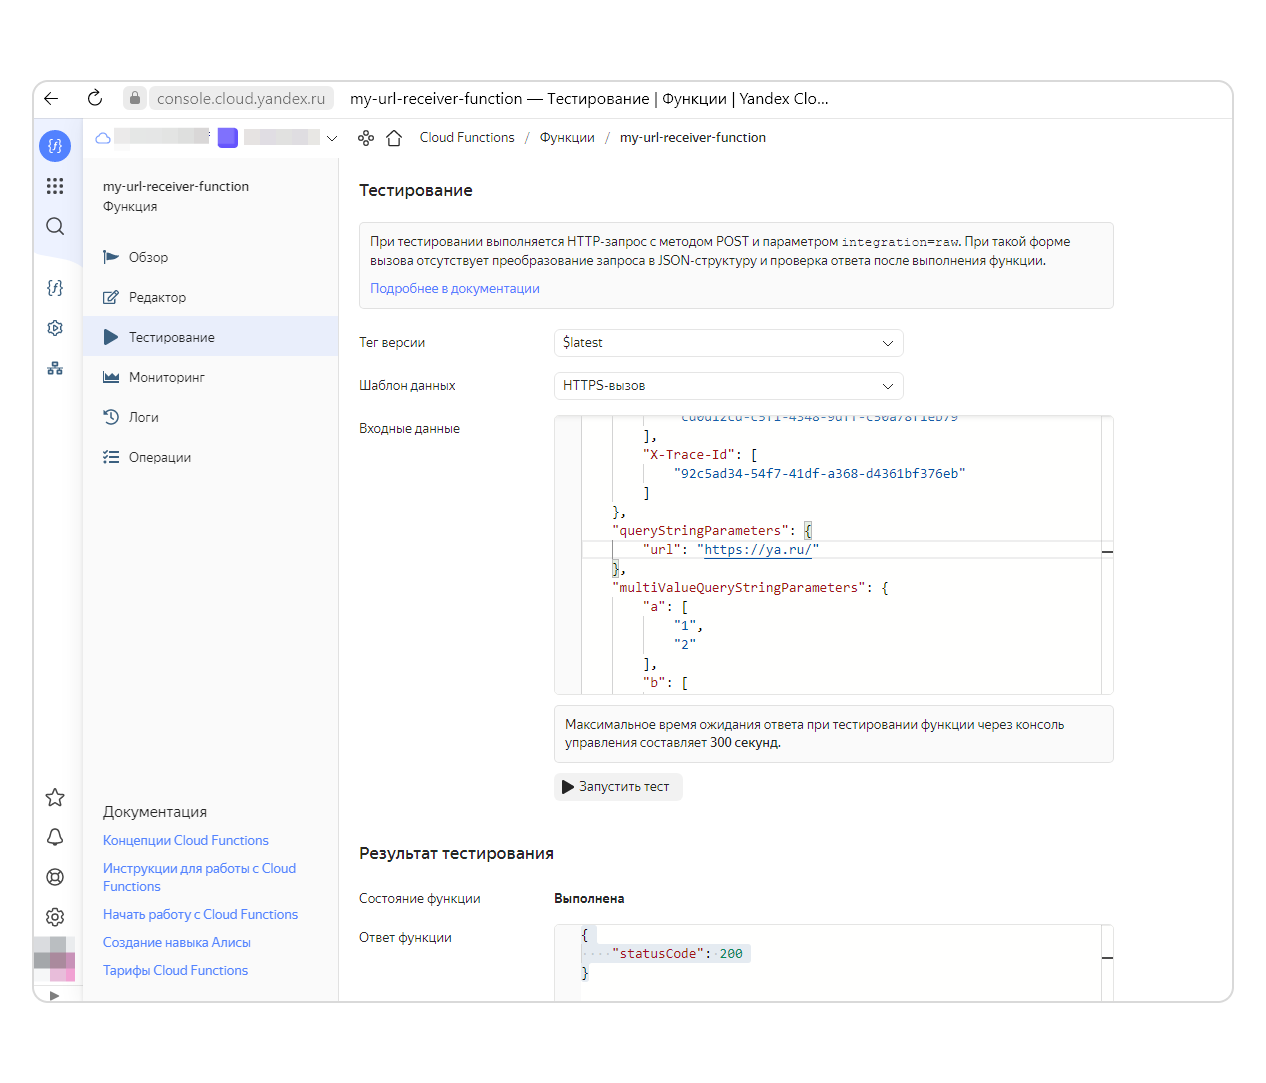Run the test with Запустить тест
The image size is (1266, 1083).
coord(618,787)
